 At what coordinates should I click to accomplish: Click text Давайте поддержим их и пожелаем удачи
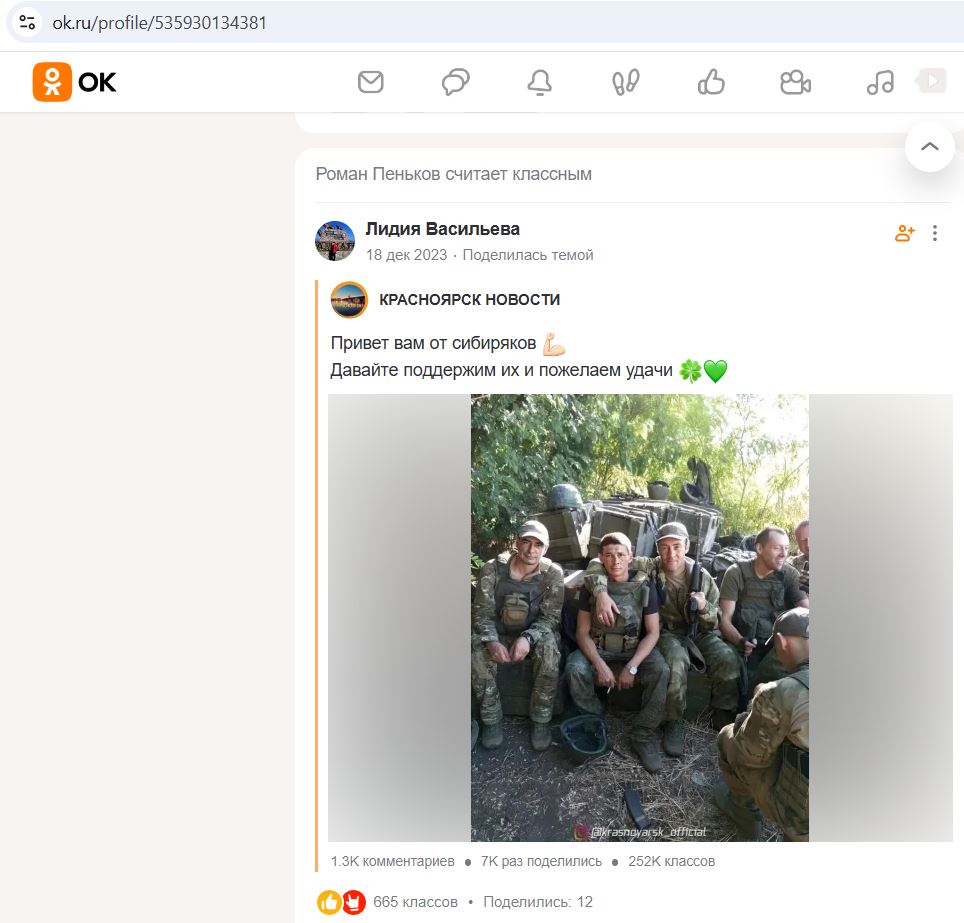click(502, 370)
